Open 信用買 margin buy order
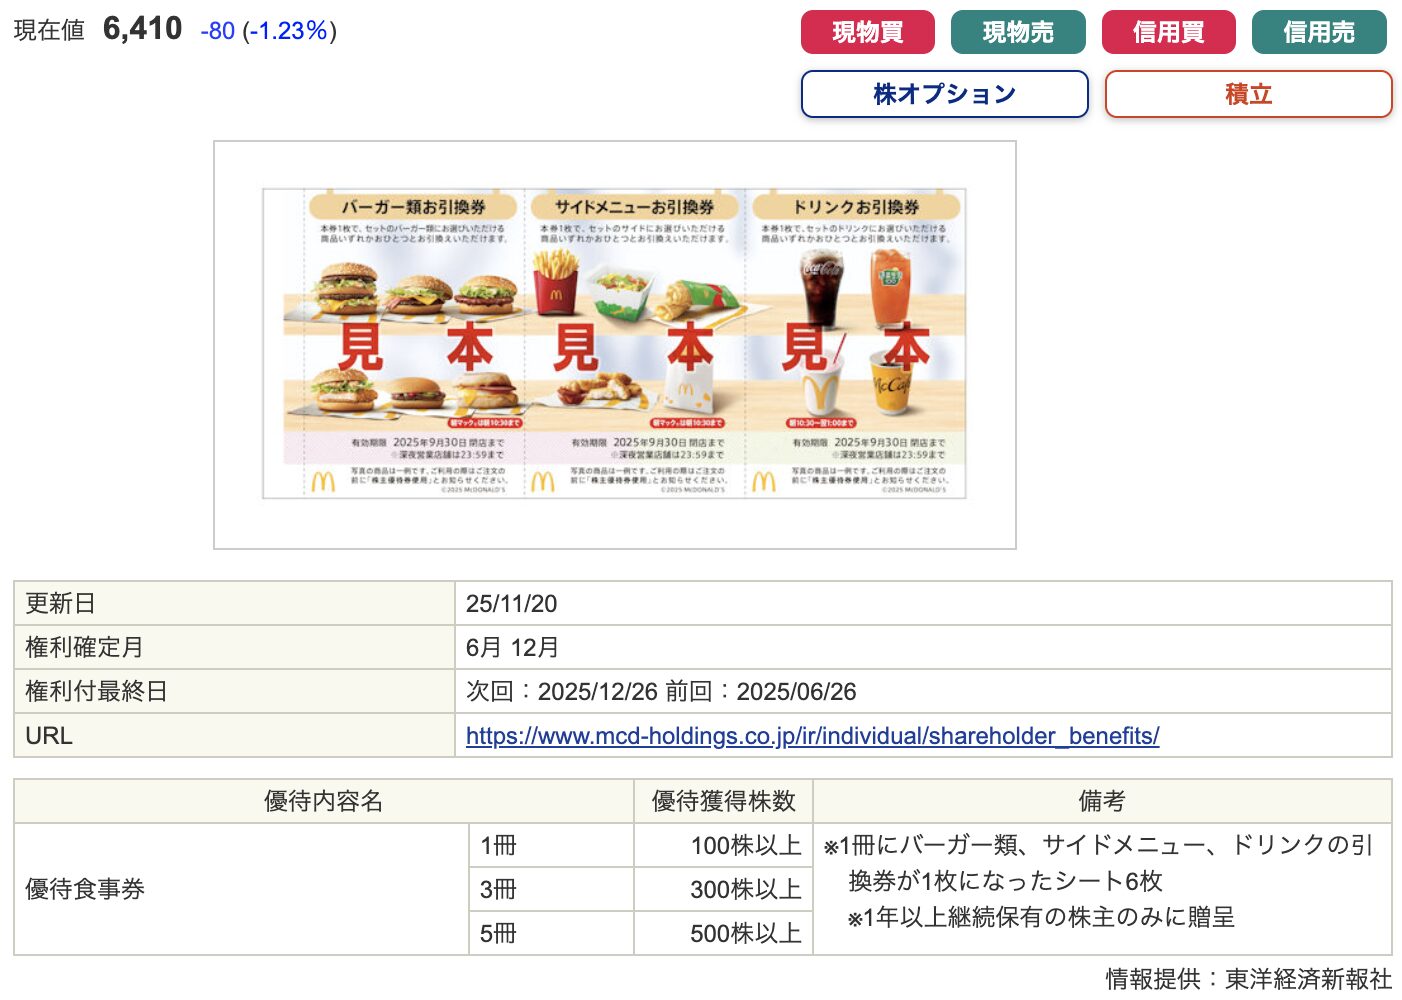 [1168, 32]
